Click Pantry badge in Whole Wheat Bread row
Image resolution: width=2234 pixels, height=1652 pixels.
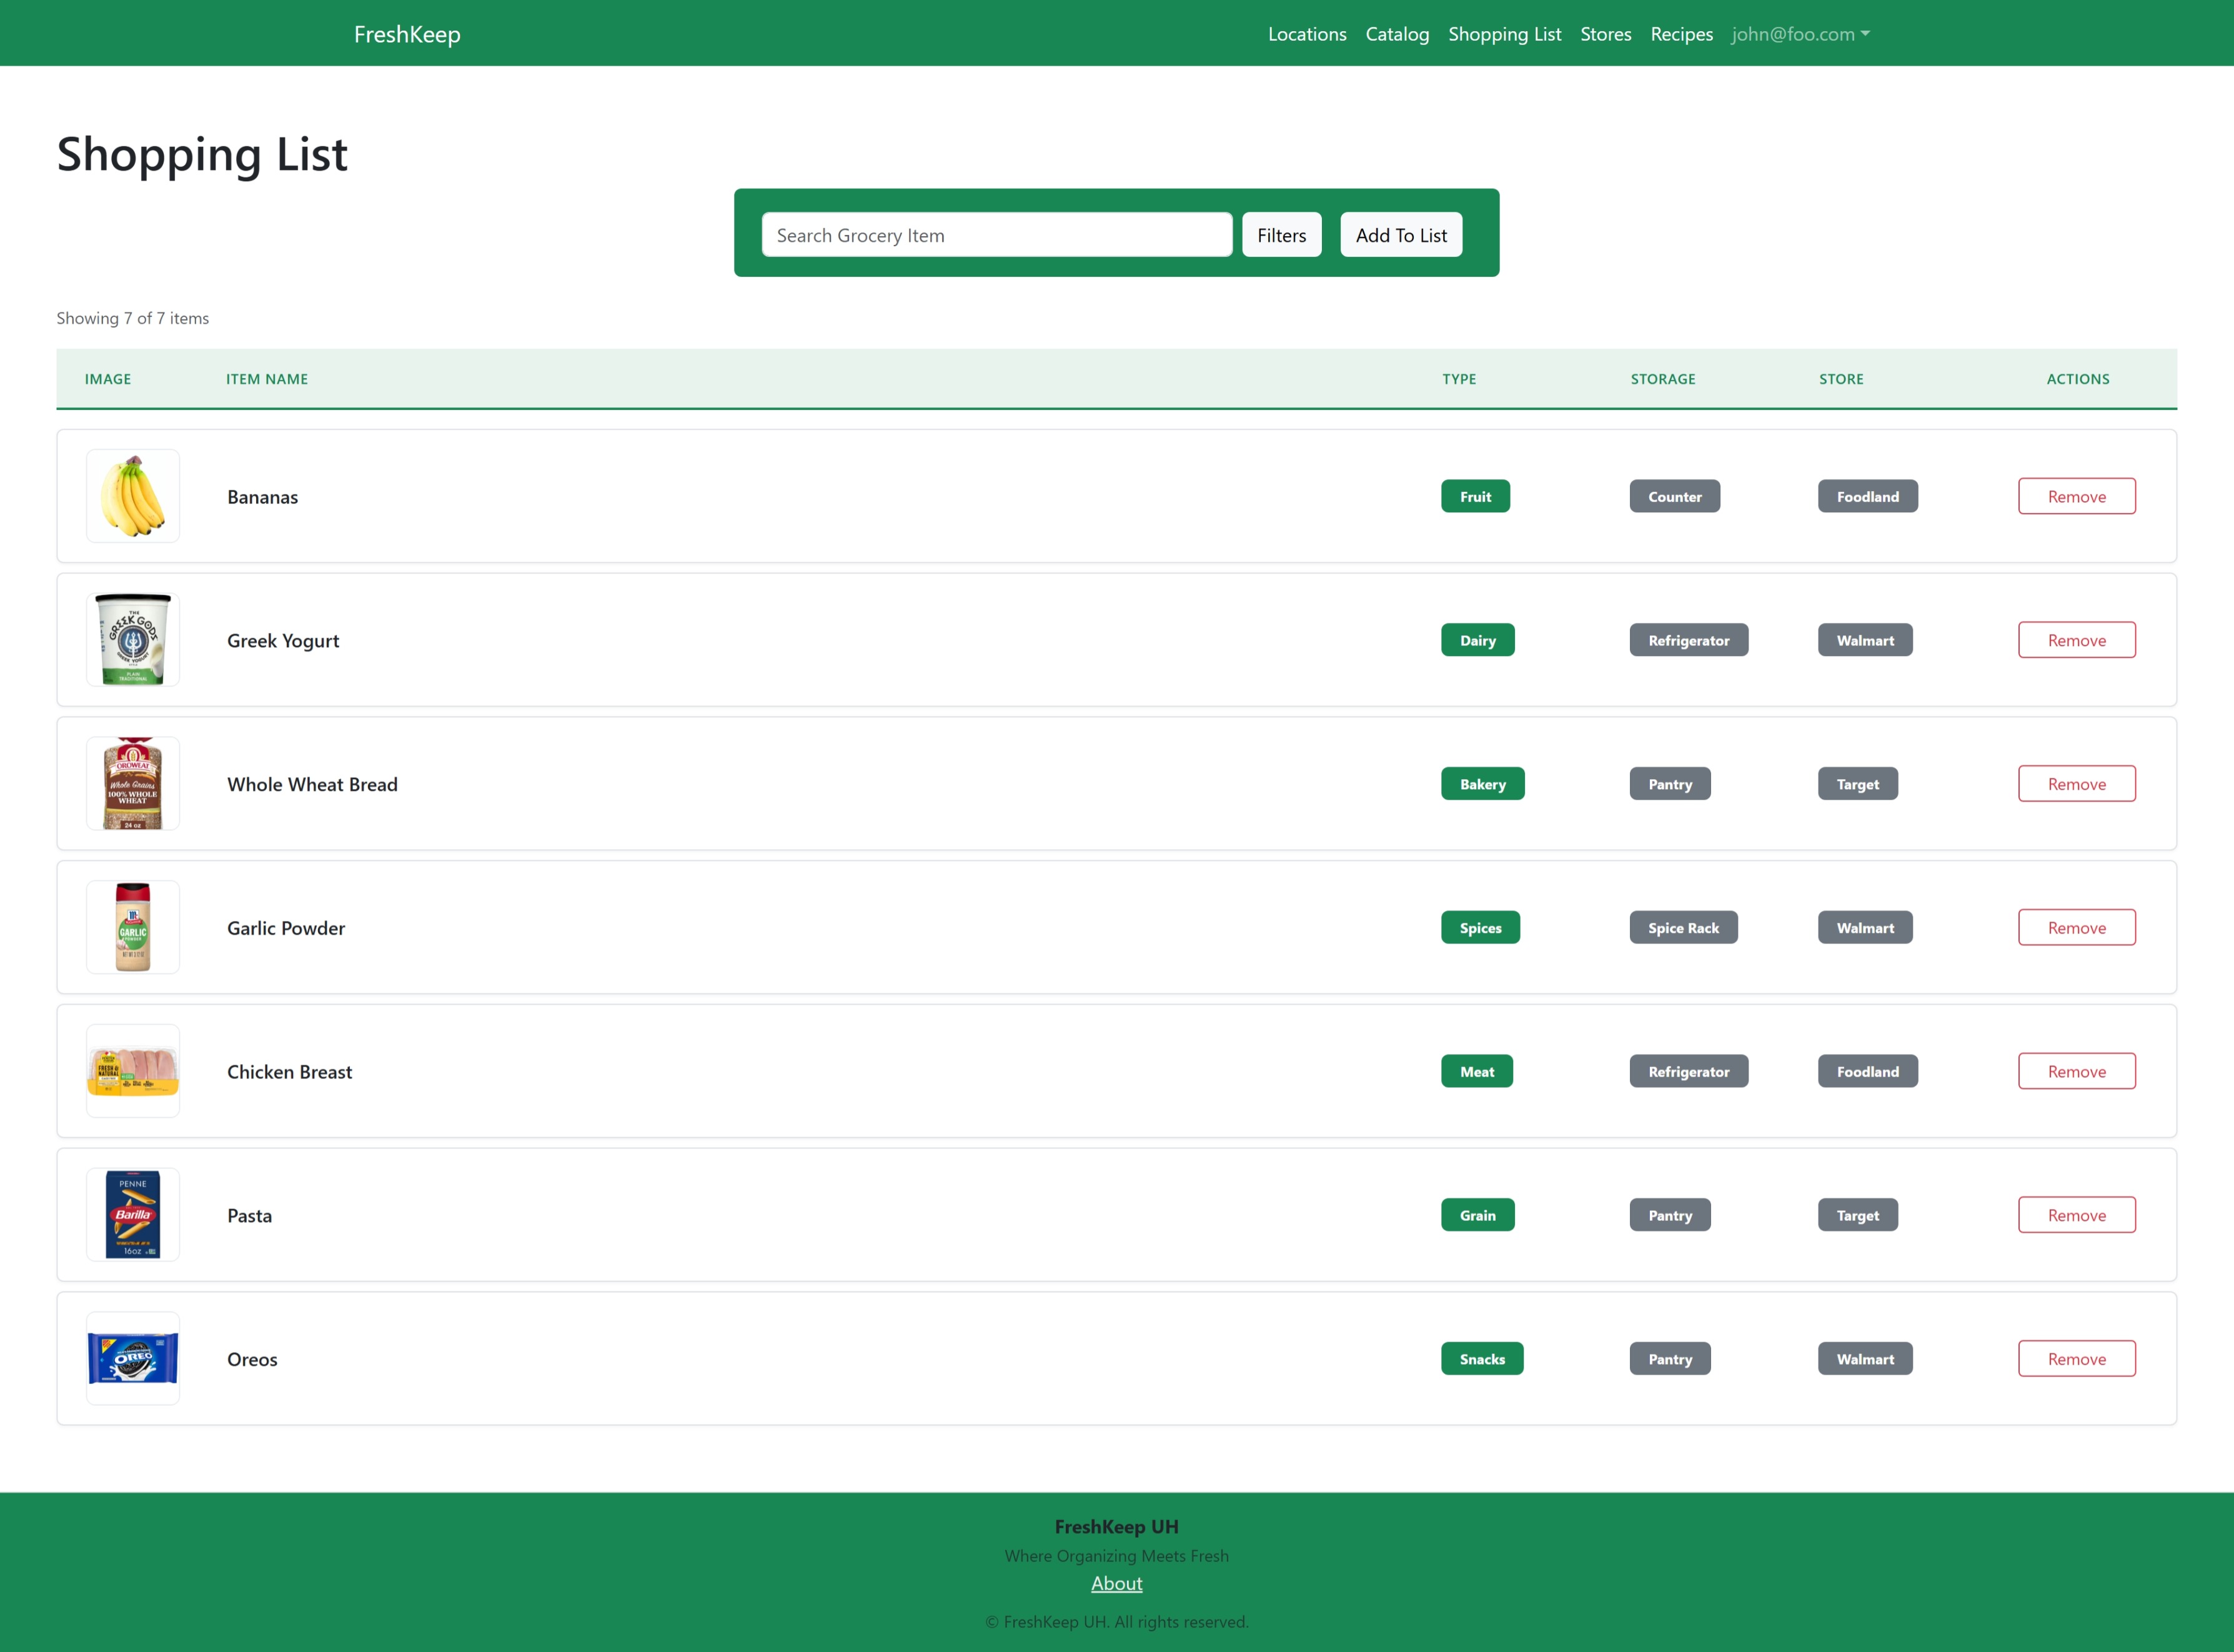click(x=1670, y=784)
